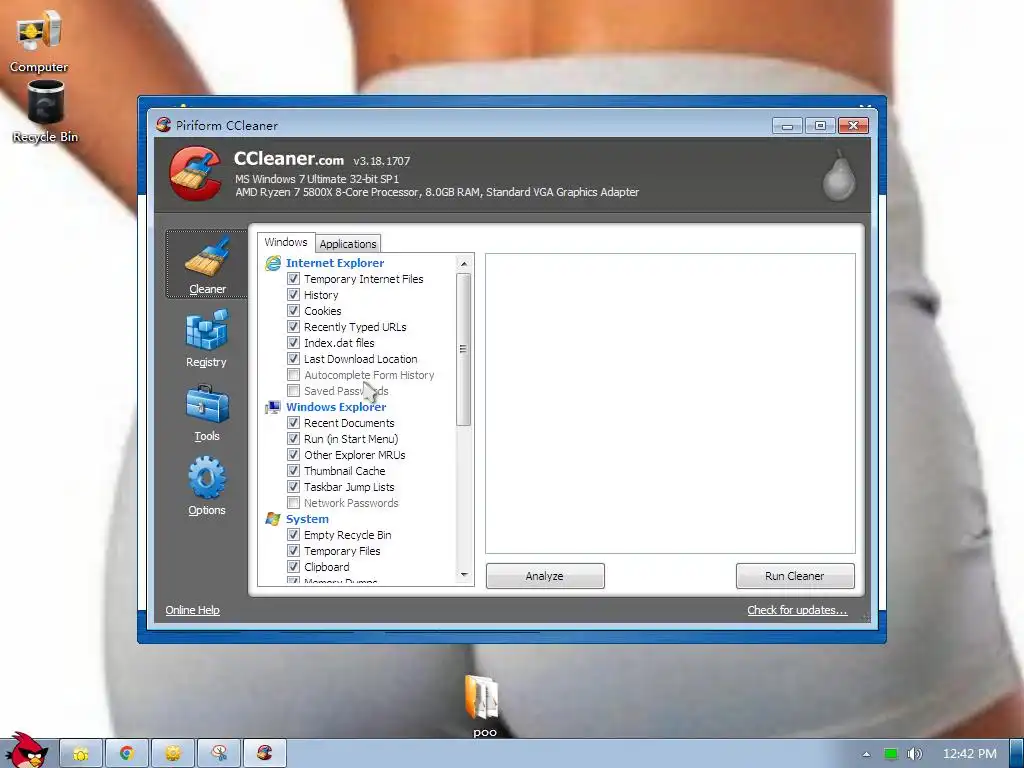Image resolution: width=1024 pixels, height=768 pixels.
Task: Toggle Last Download Location checkbox
Action: coord(293,359)
